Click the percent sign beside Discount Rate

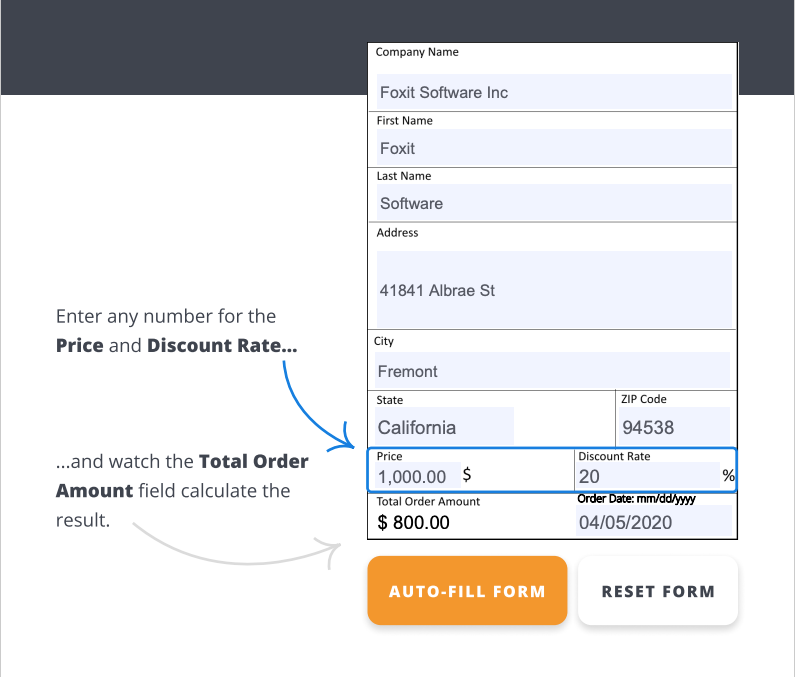click(728, 476)
